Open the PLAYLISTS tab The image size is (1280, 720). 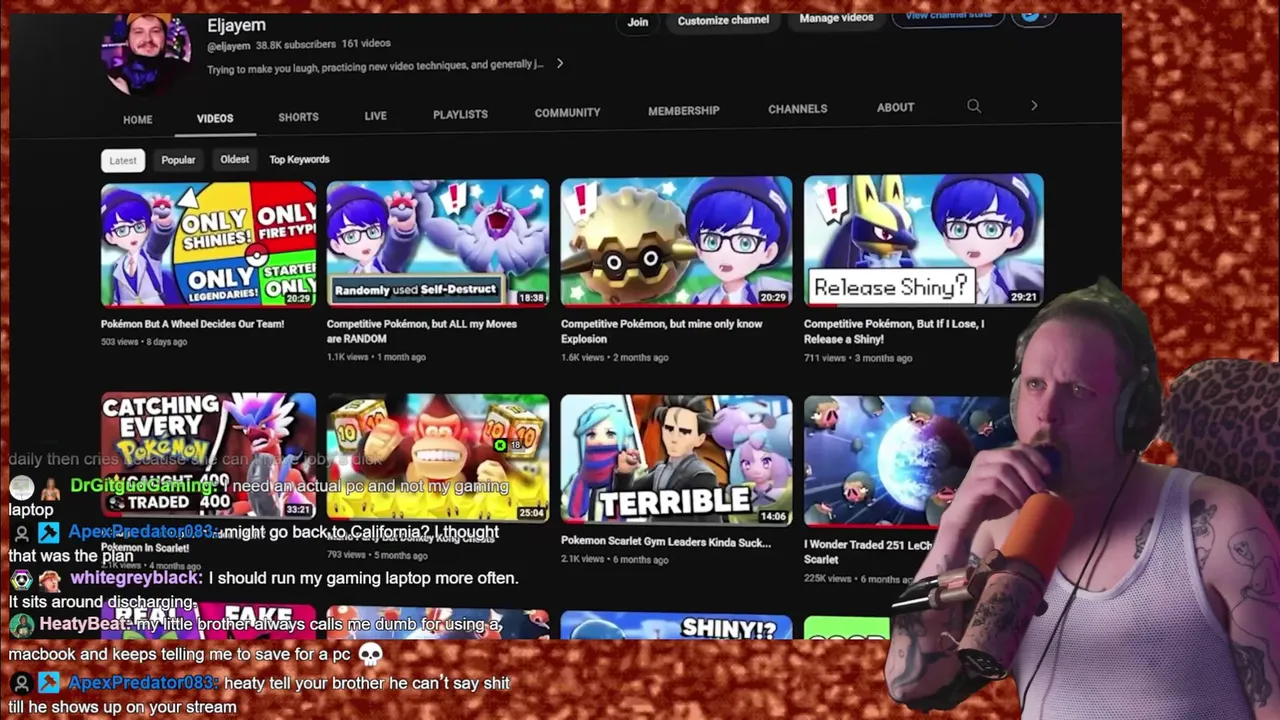click(x=460, y=114)
